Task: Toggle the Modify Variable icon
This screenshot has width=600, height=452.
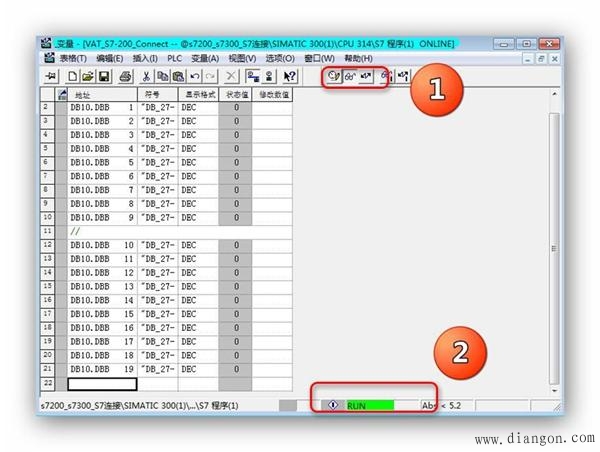Action: pyautogui.click(x=366, y=76)
